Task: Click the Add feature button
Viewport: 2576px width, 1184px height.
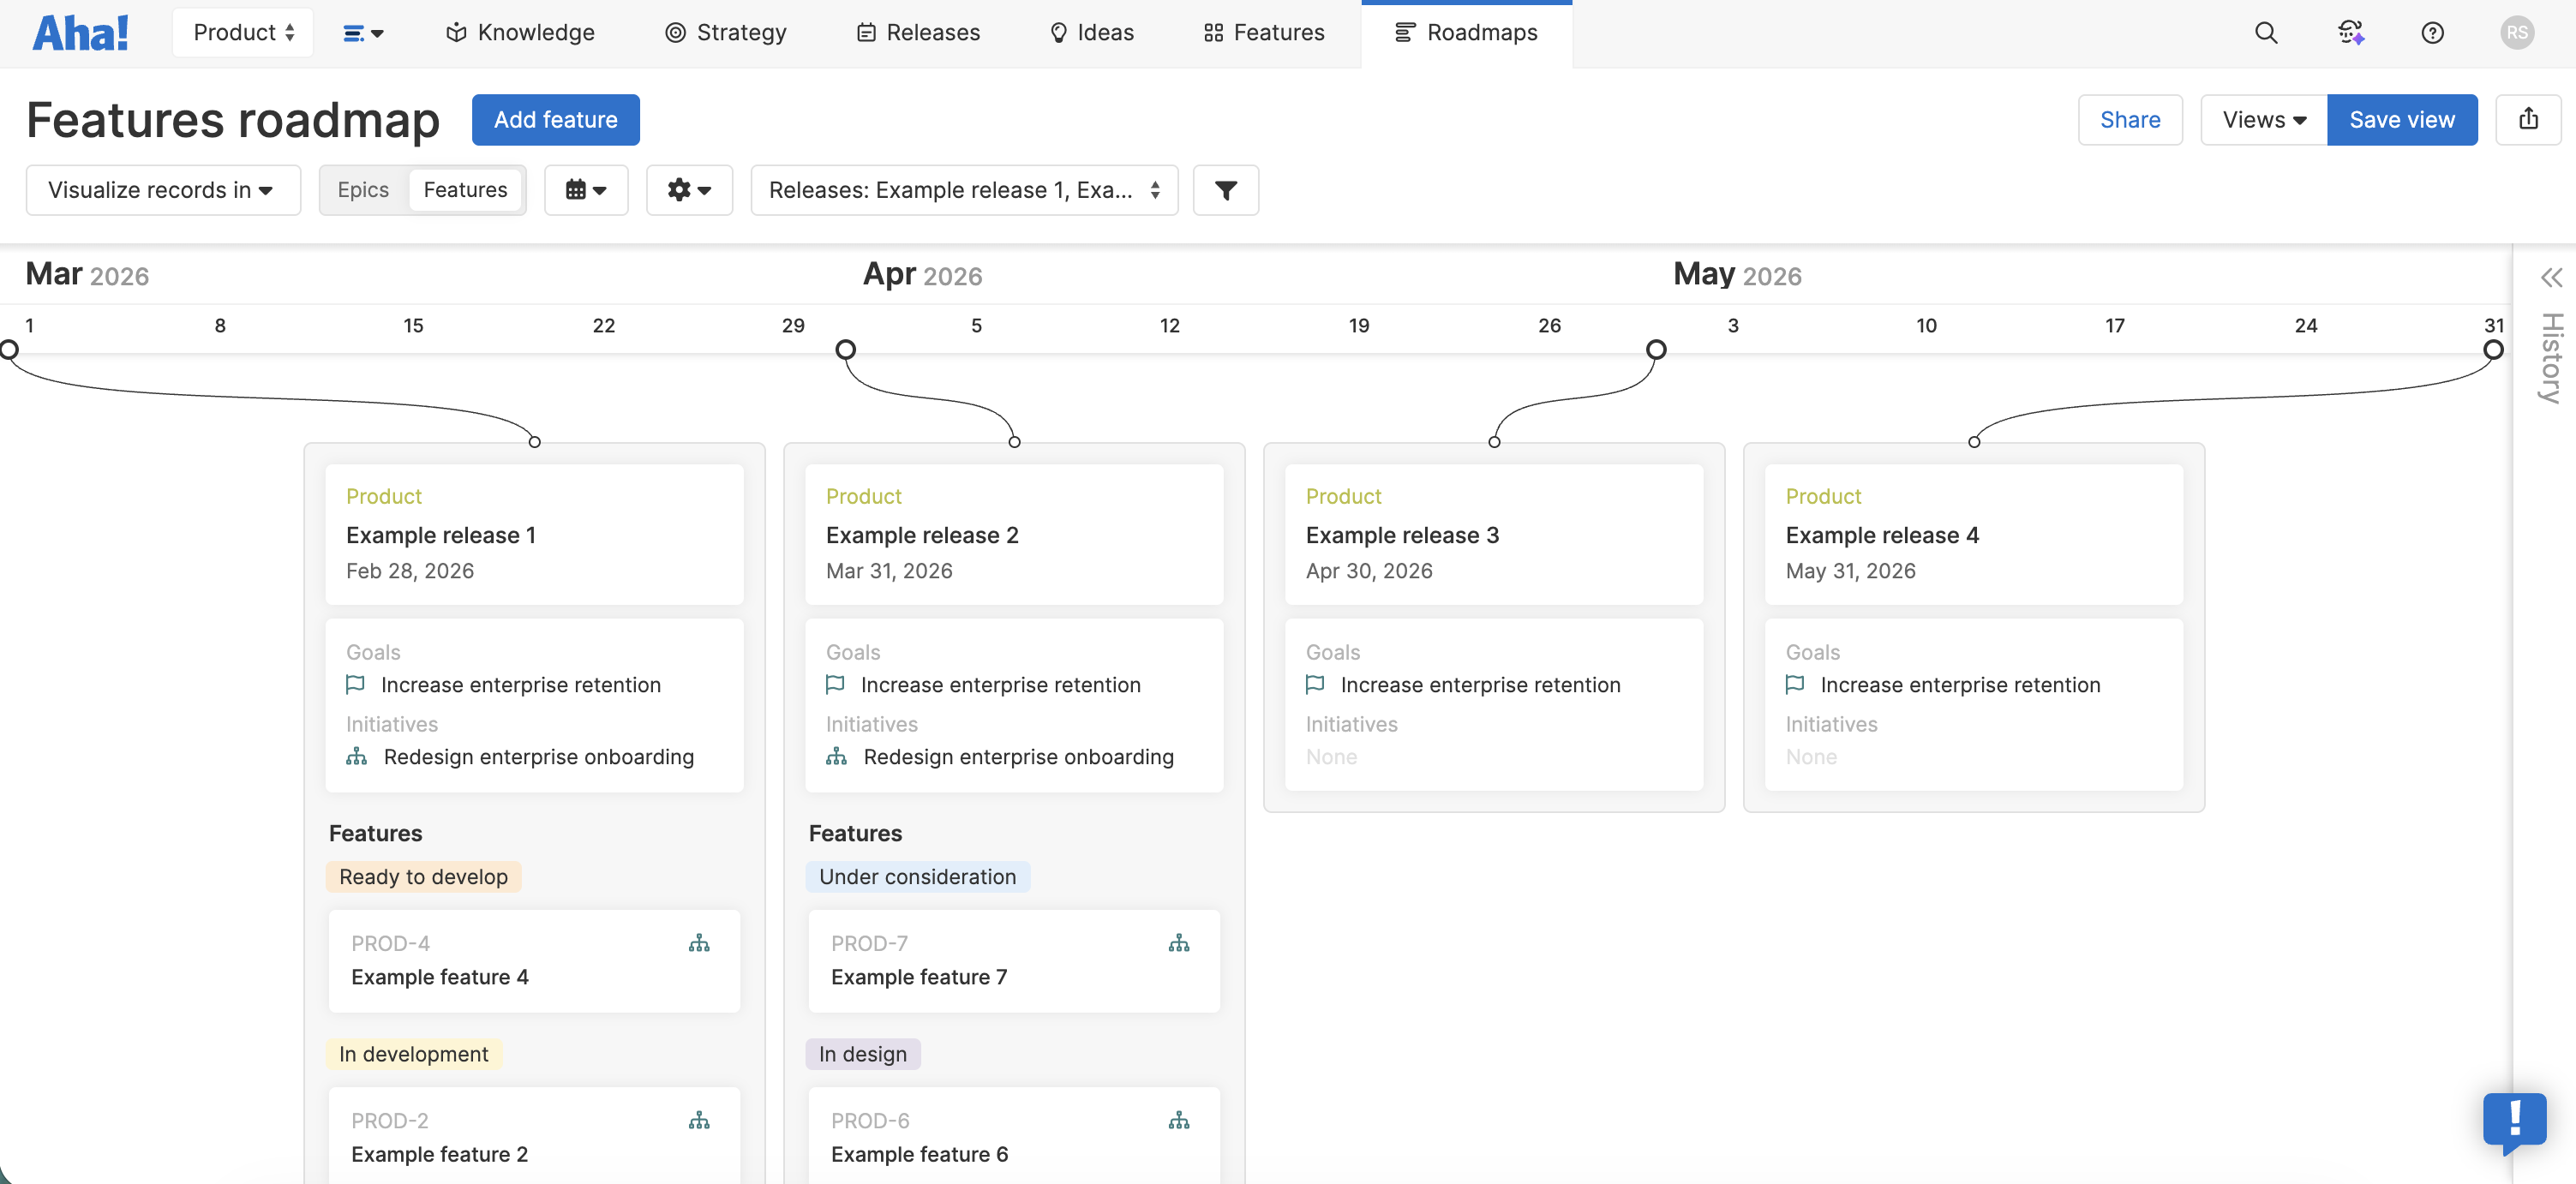Action: click(x=555, y=119)
